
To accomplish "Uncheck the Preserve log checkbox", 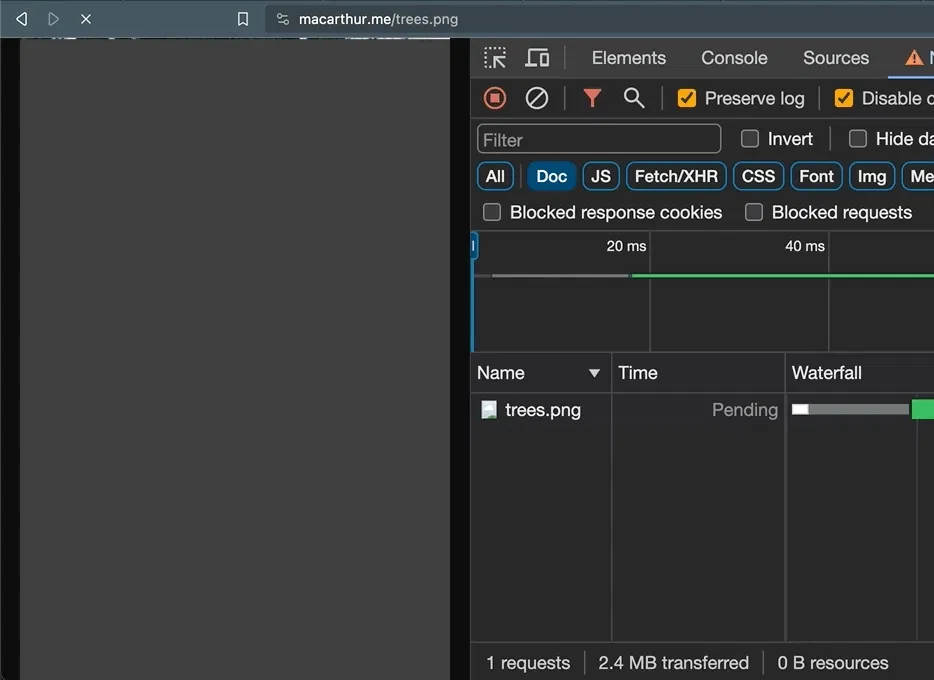I will 687,98.
